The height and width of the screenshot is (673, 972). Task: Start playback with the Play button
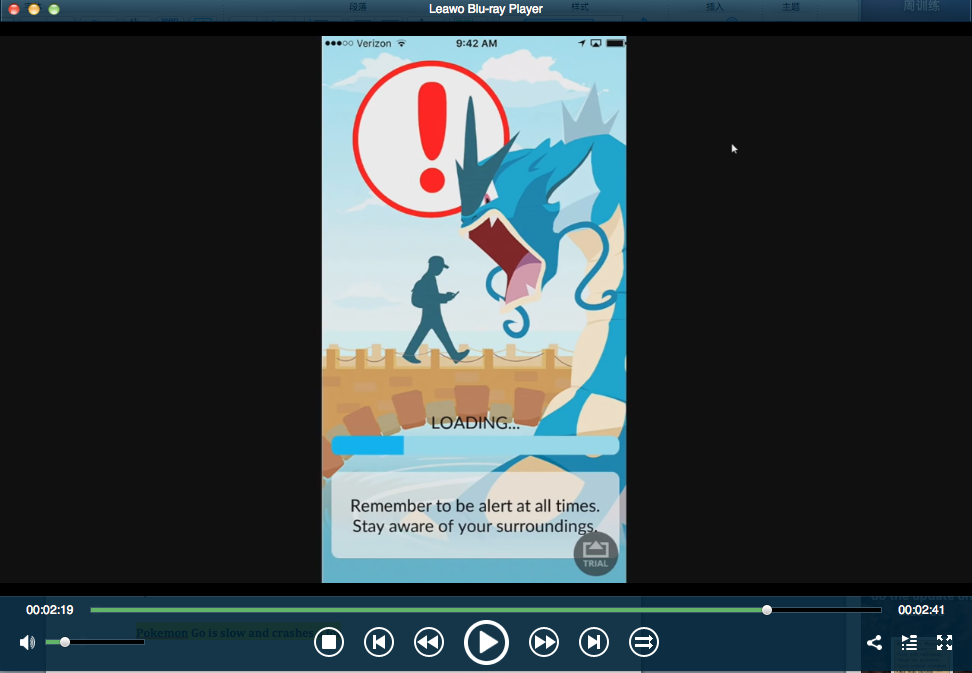pyautogui.click(x=486, y=642)
